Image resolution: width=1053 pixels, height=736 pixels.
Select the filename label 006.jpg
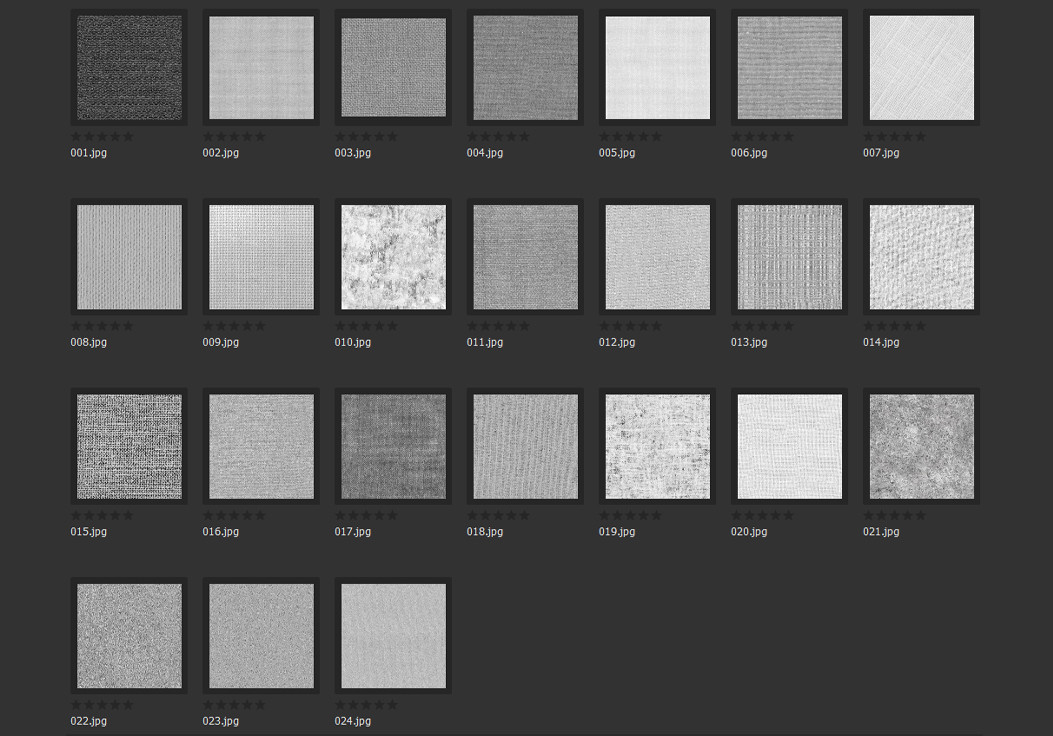coord(748,152)
